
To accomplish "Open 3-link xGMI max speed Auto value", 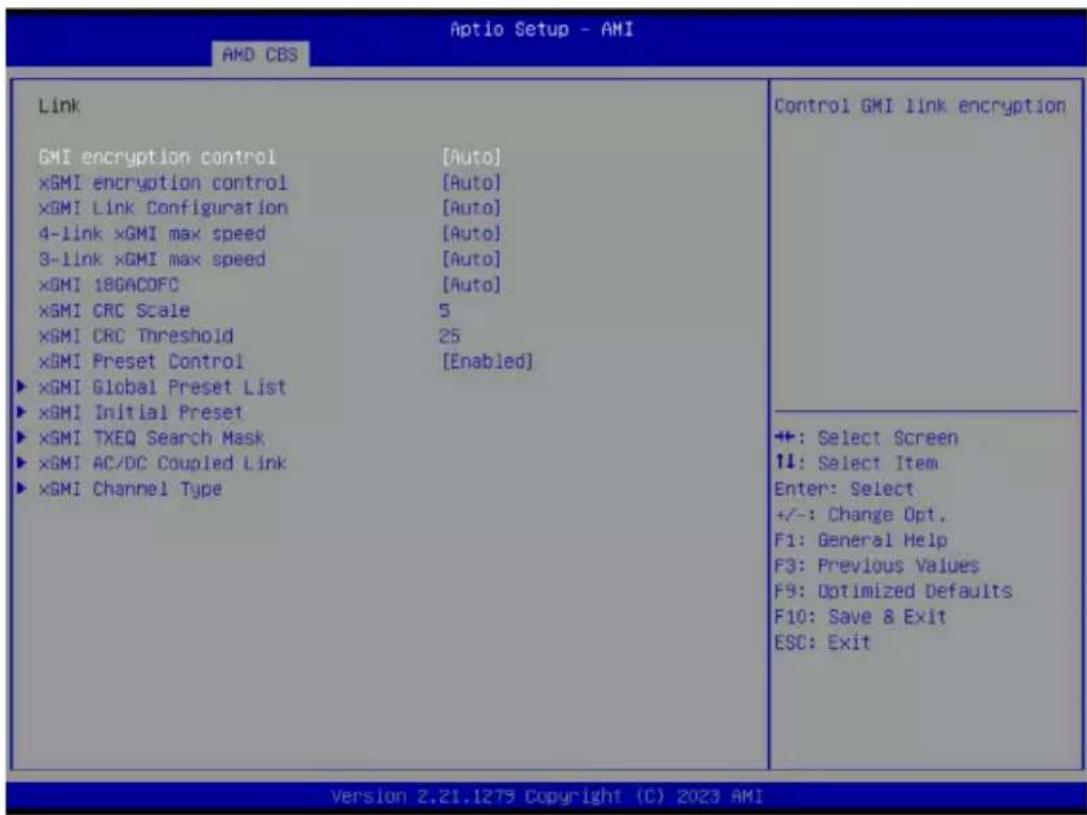I will (471, 259).
